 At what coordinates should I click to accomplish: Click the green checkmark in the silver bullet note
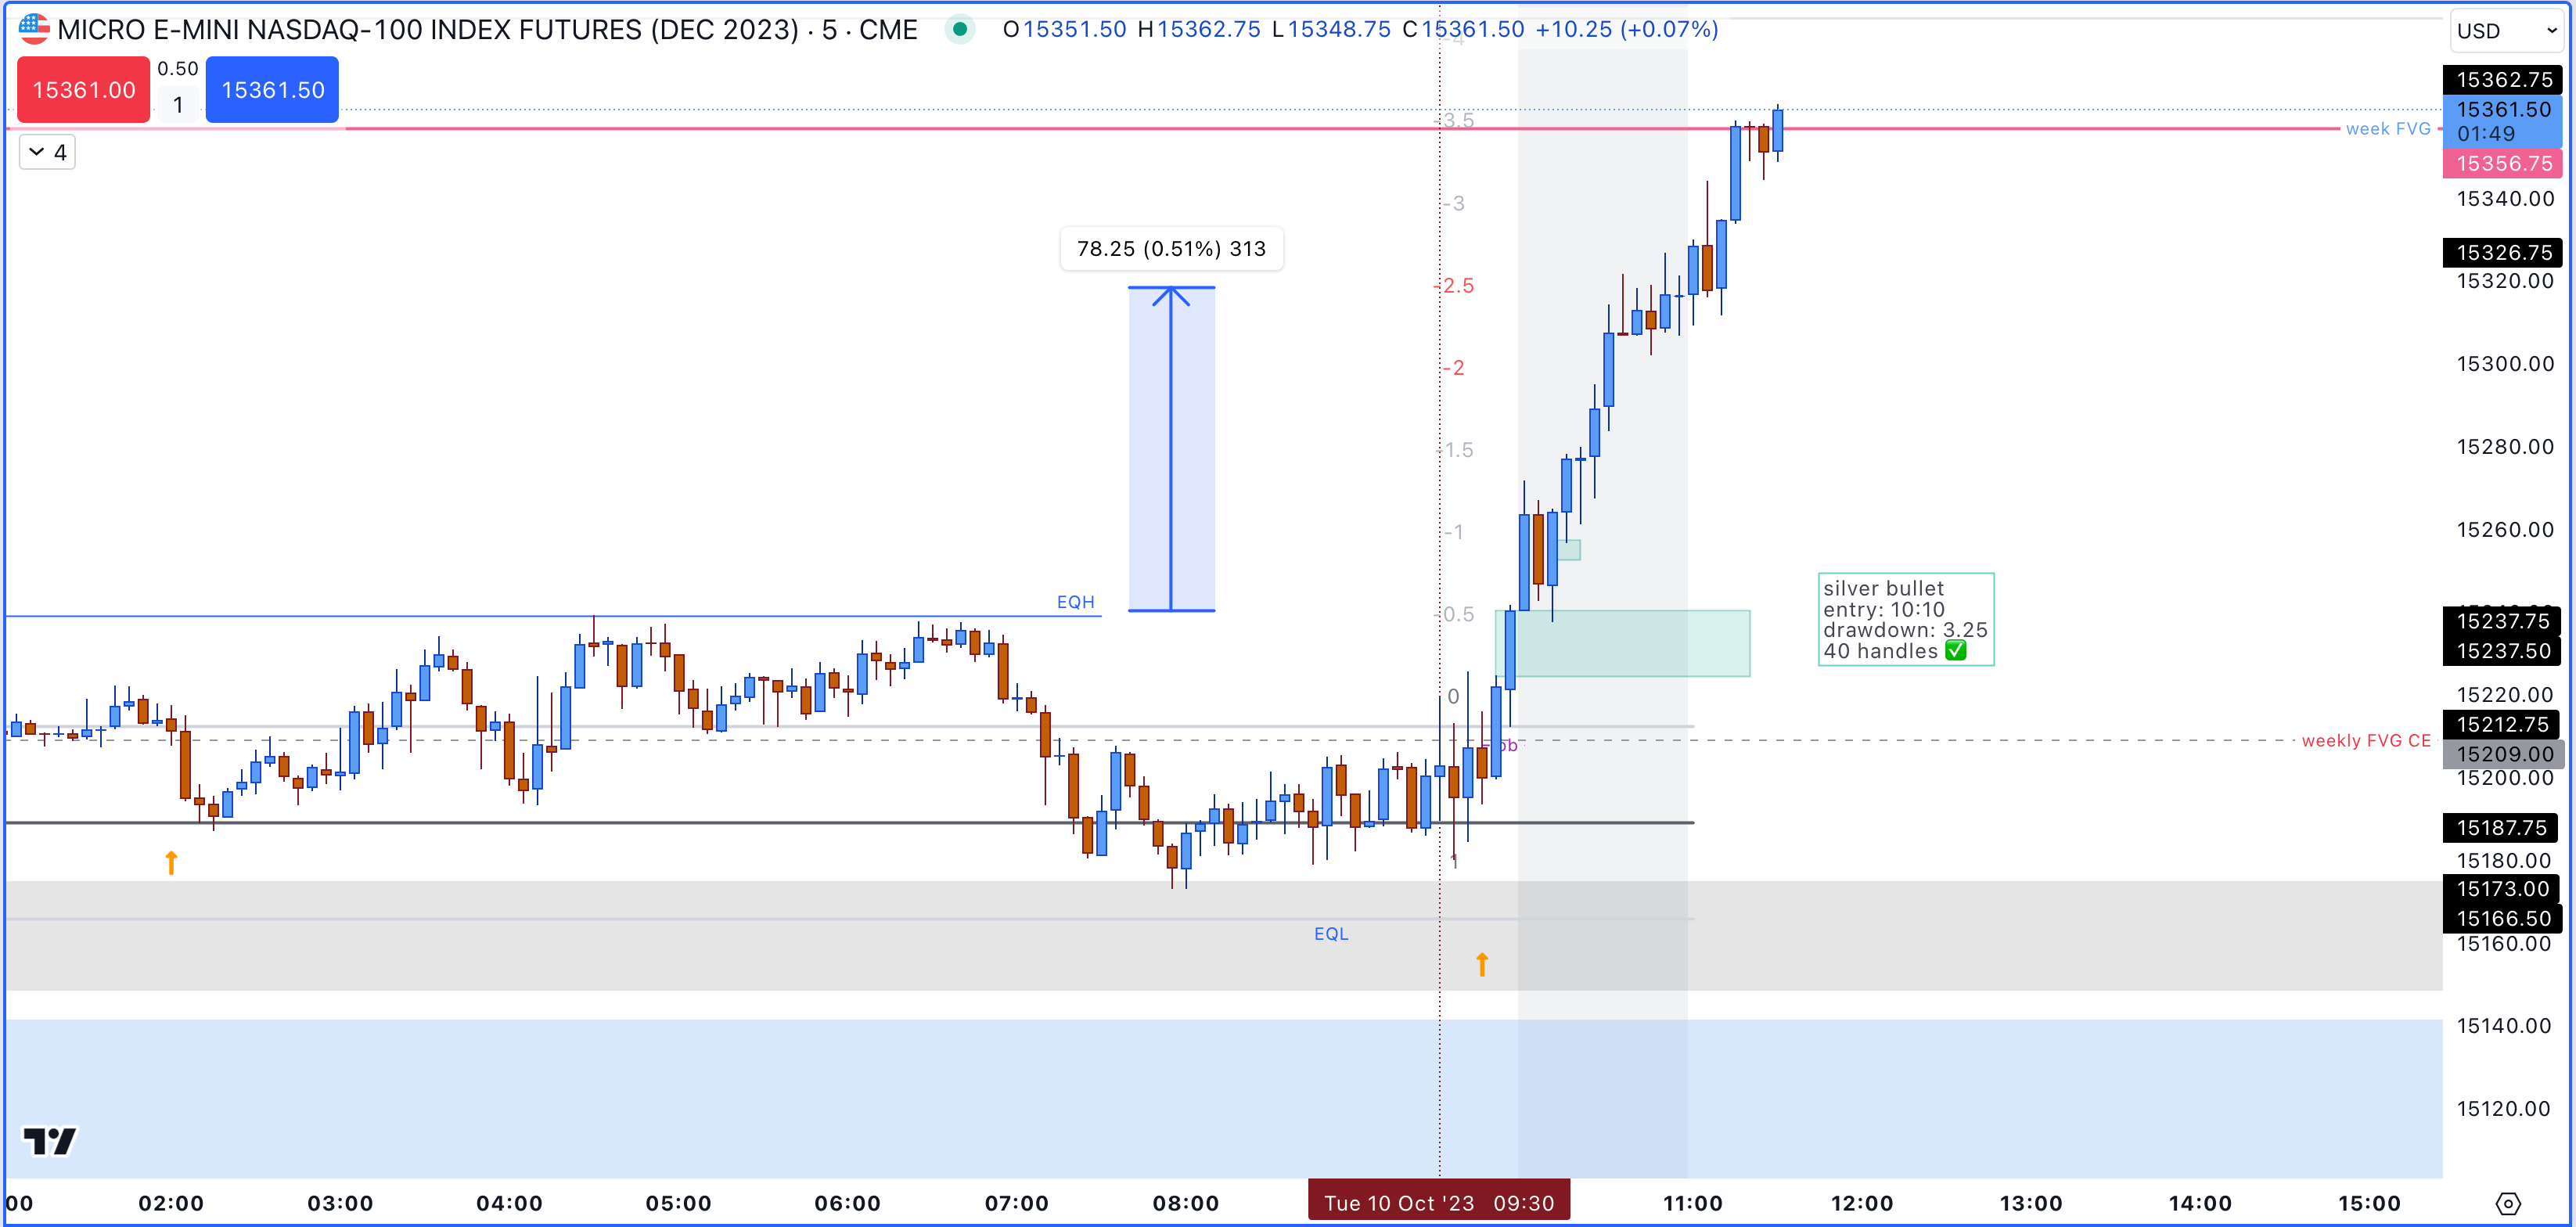tap(1956, 651)
